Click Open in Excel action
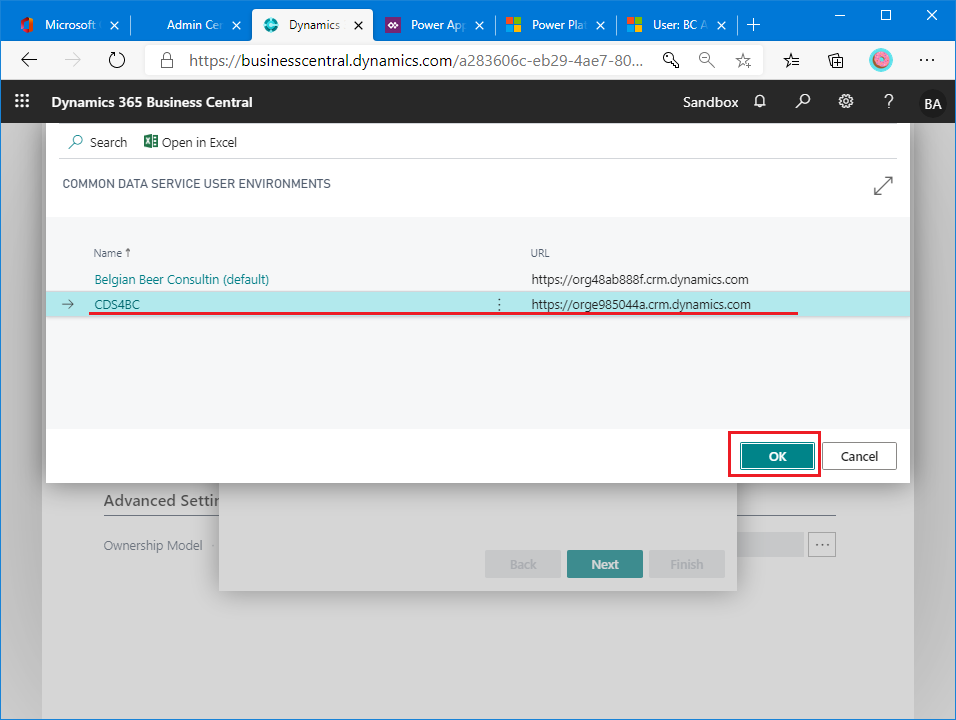956x720 pixels. 190,142
